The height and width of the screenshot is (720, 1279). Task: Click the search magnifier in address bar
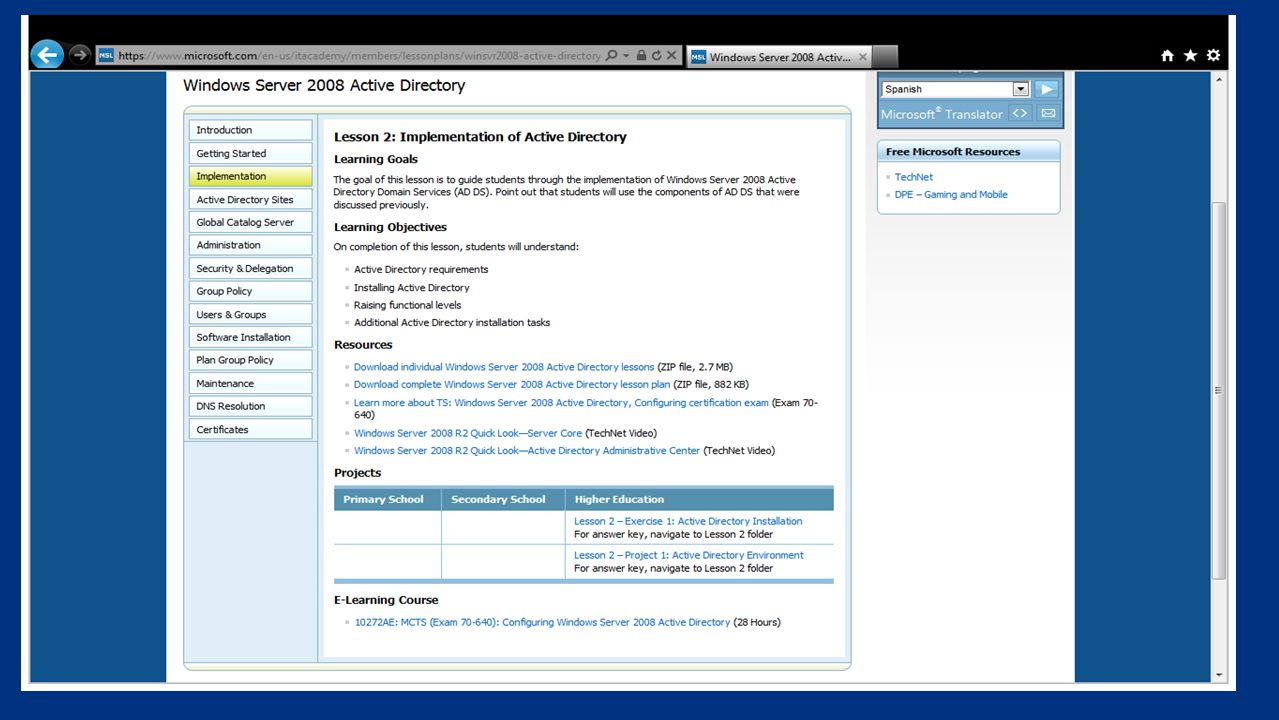tap(611, 56)
